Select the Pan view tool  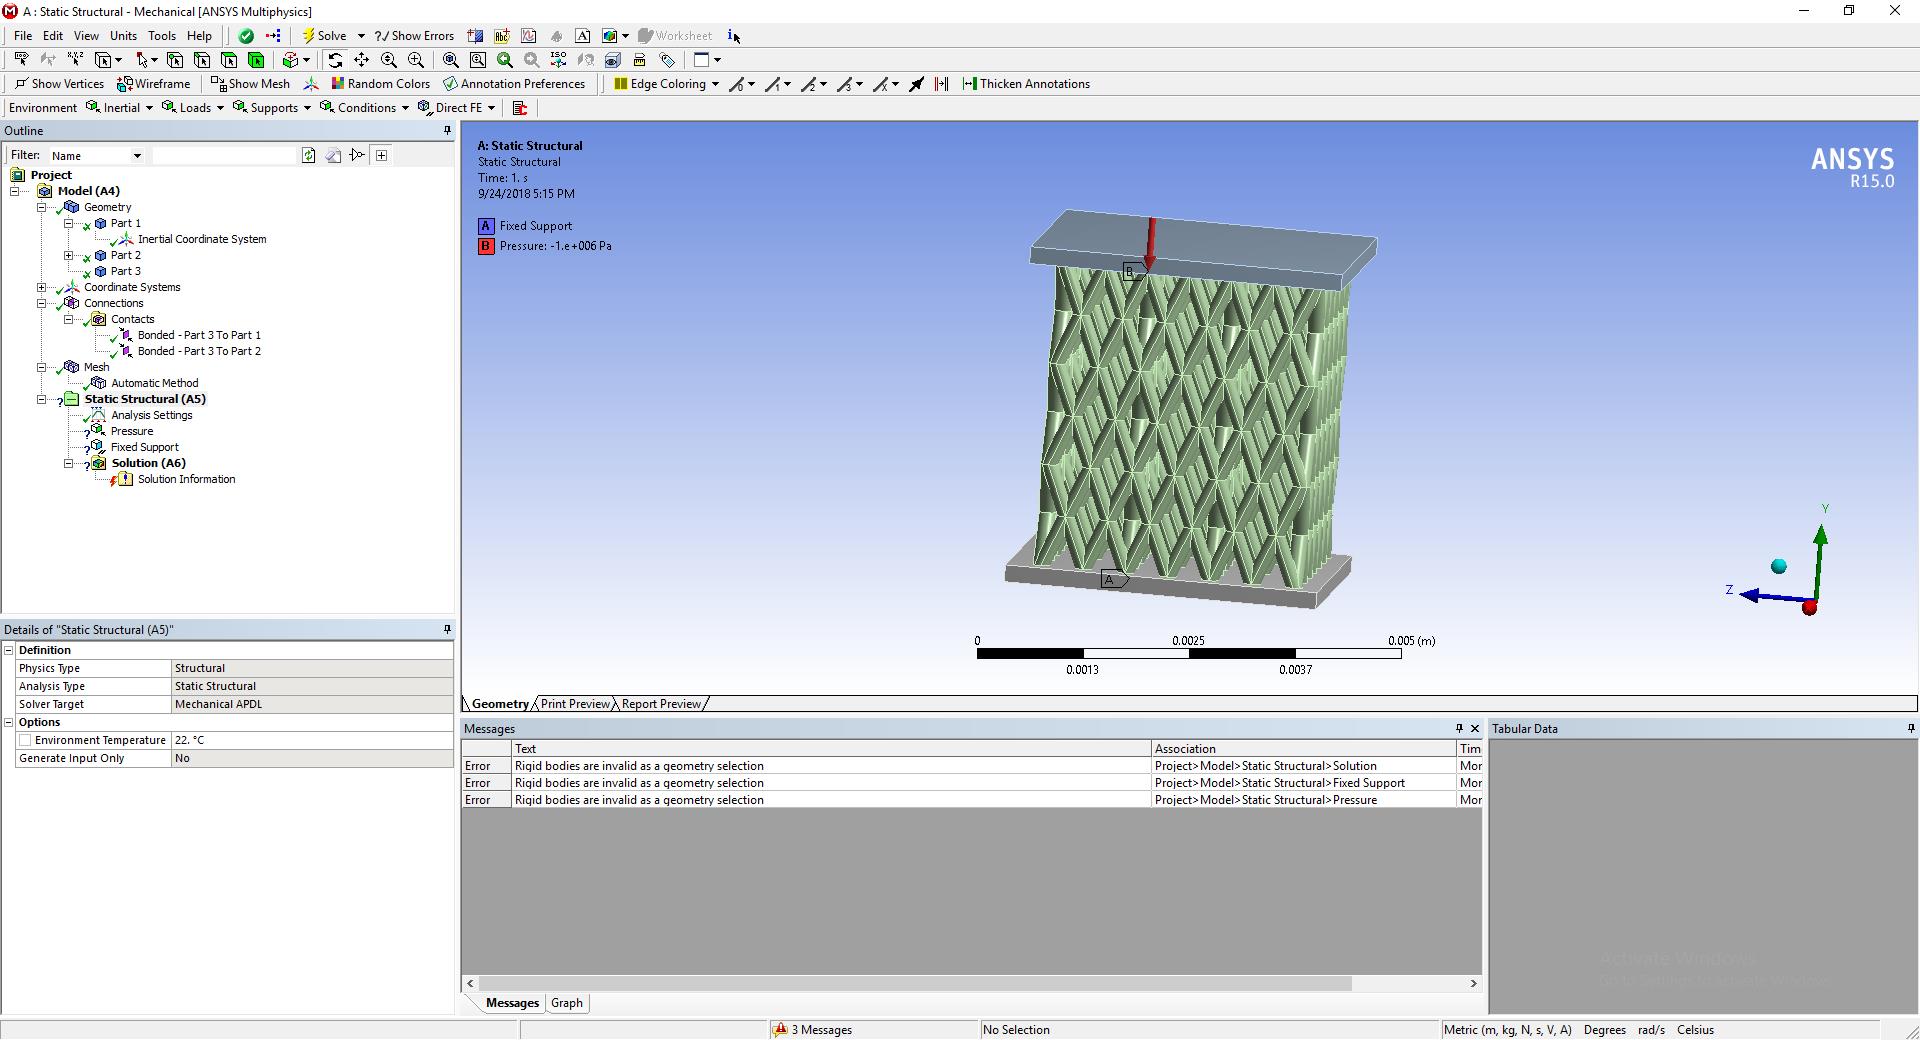(362, 60)
